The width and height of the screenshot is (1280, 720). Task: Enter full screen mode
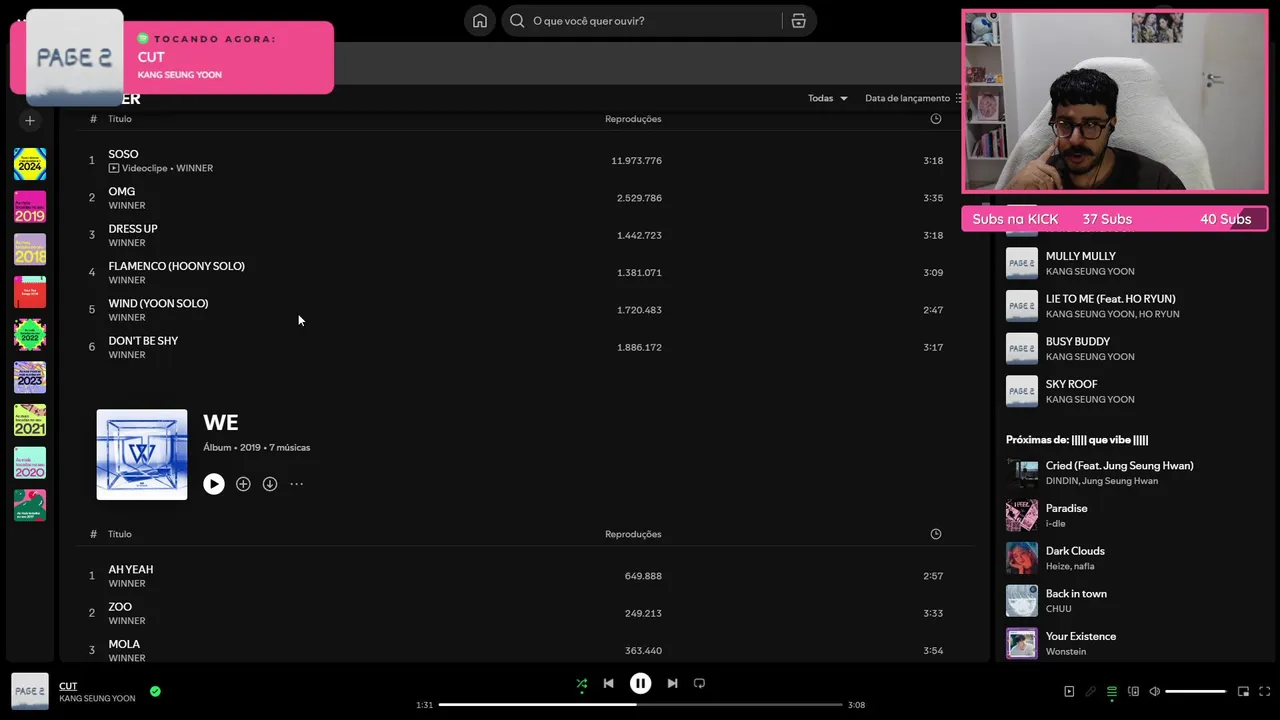click(x=1265, y=692)
